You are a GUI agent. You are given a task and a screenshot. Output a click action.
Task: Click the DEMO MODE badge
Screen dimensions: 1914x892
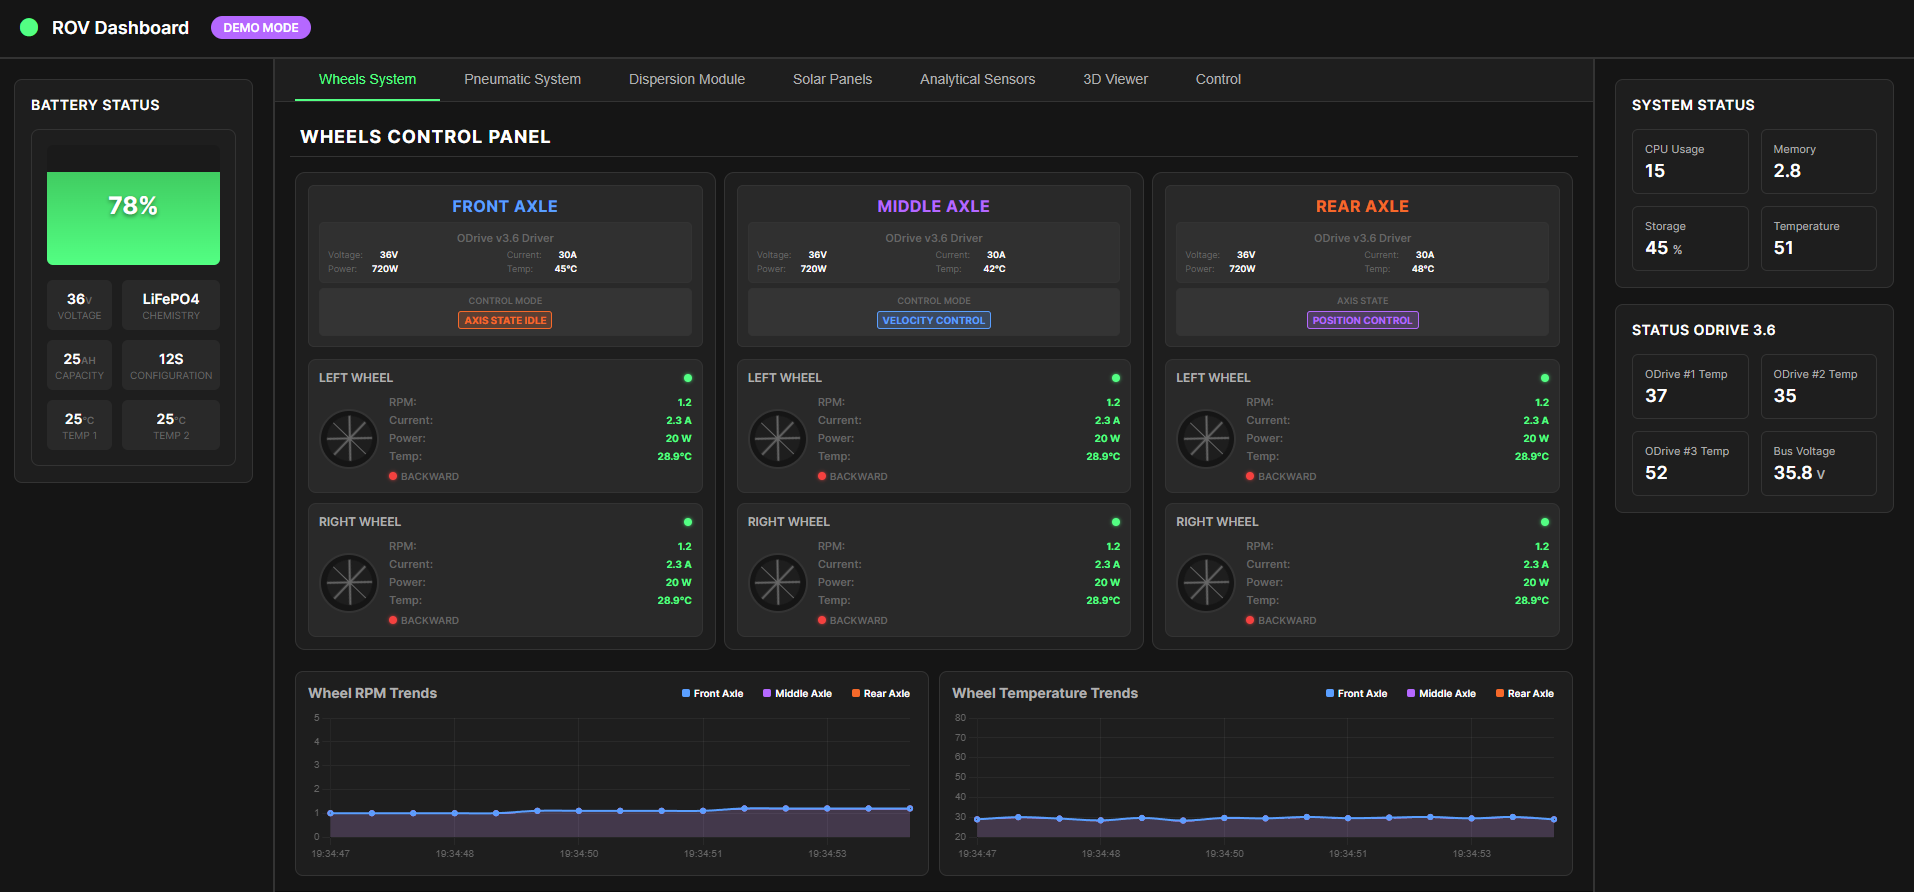pyautogui.click(x=261, y=28)
